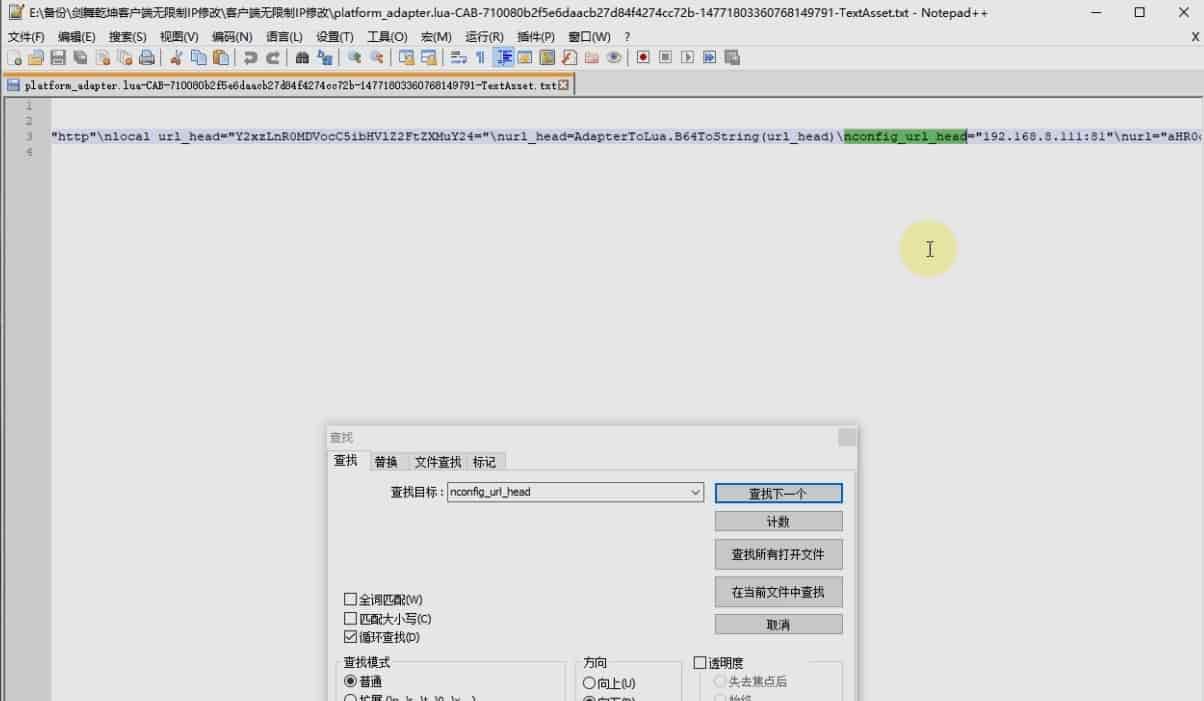The image size is (1204, 701).
Task: Click the Redo arrow icon
Action: (272, 58)
